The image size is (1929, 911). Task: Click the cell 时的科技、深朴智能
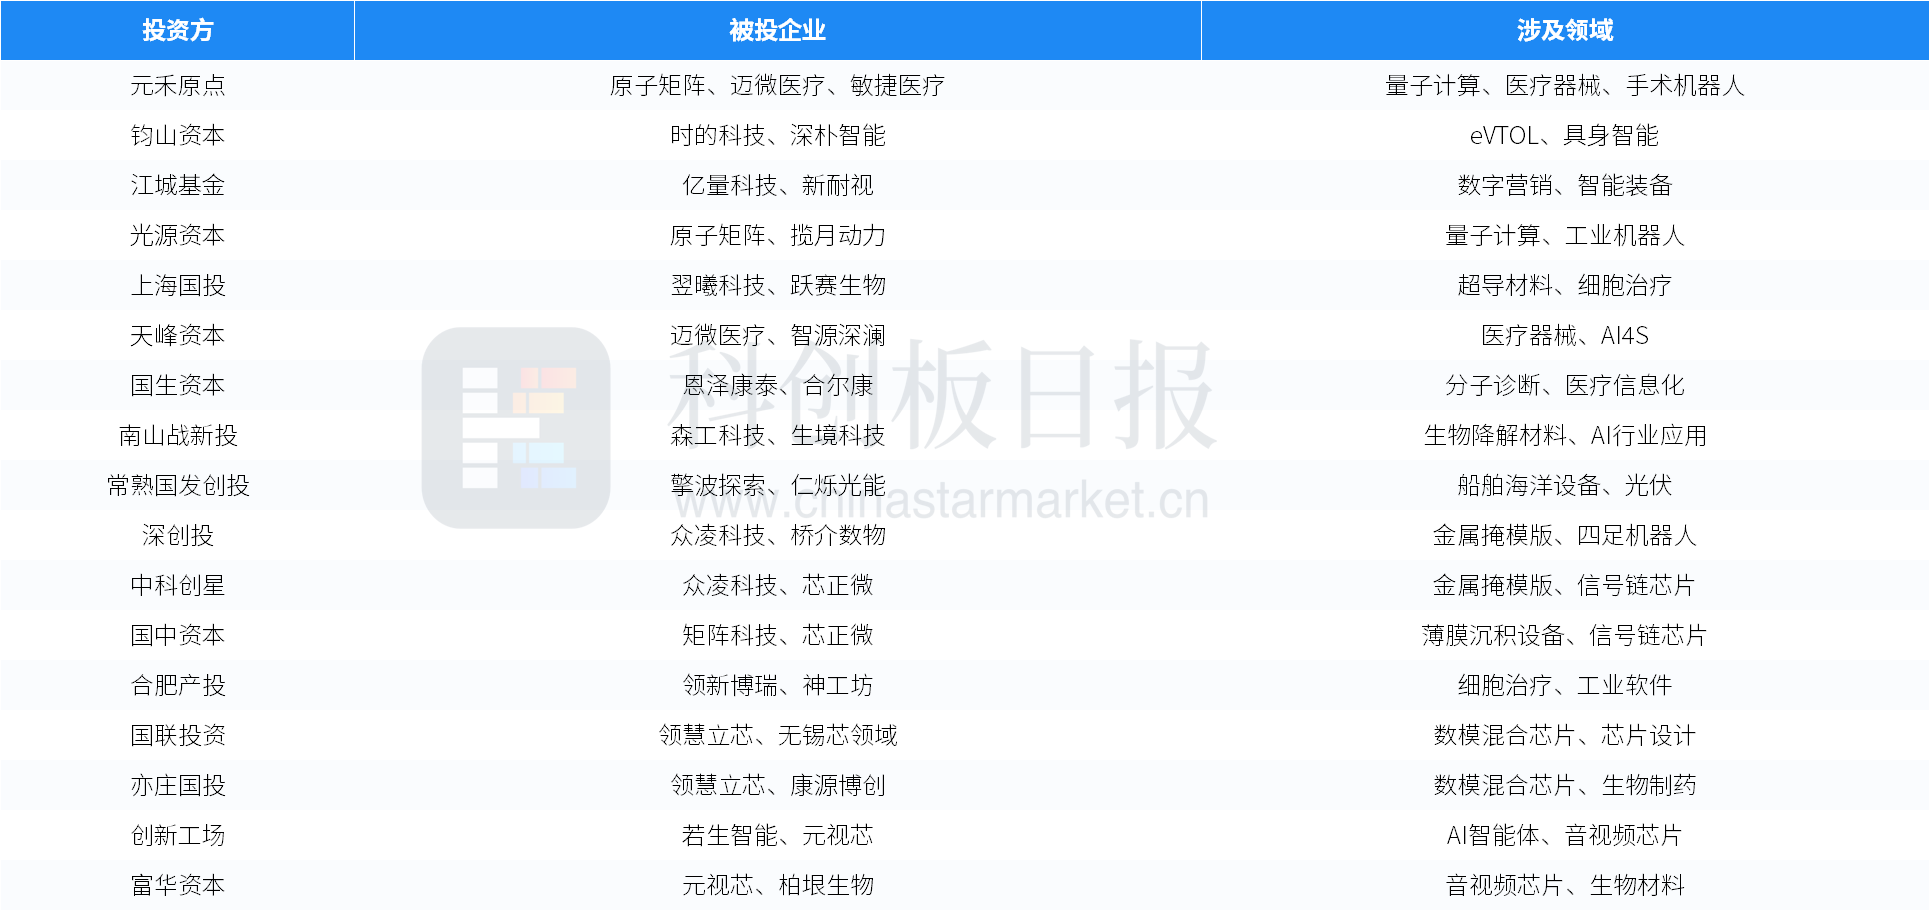tap(778, 135)
